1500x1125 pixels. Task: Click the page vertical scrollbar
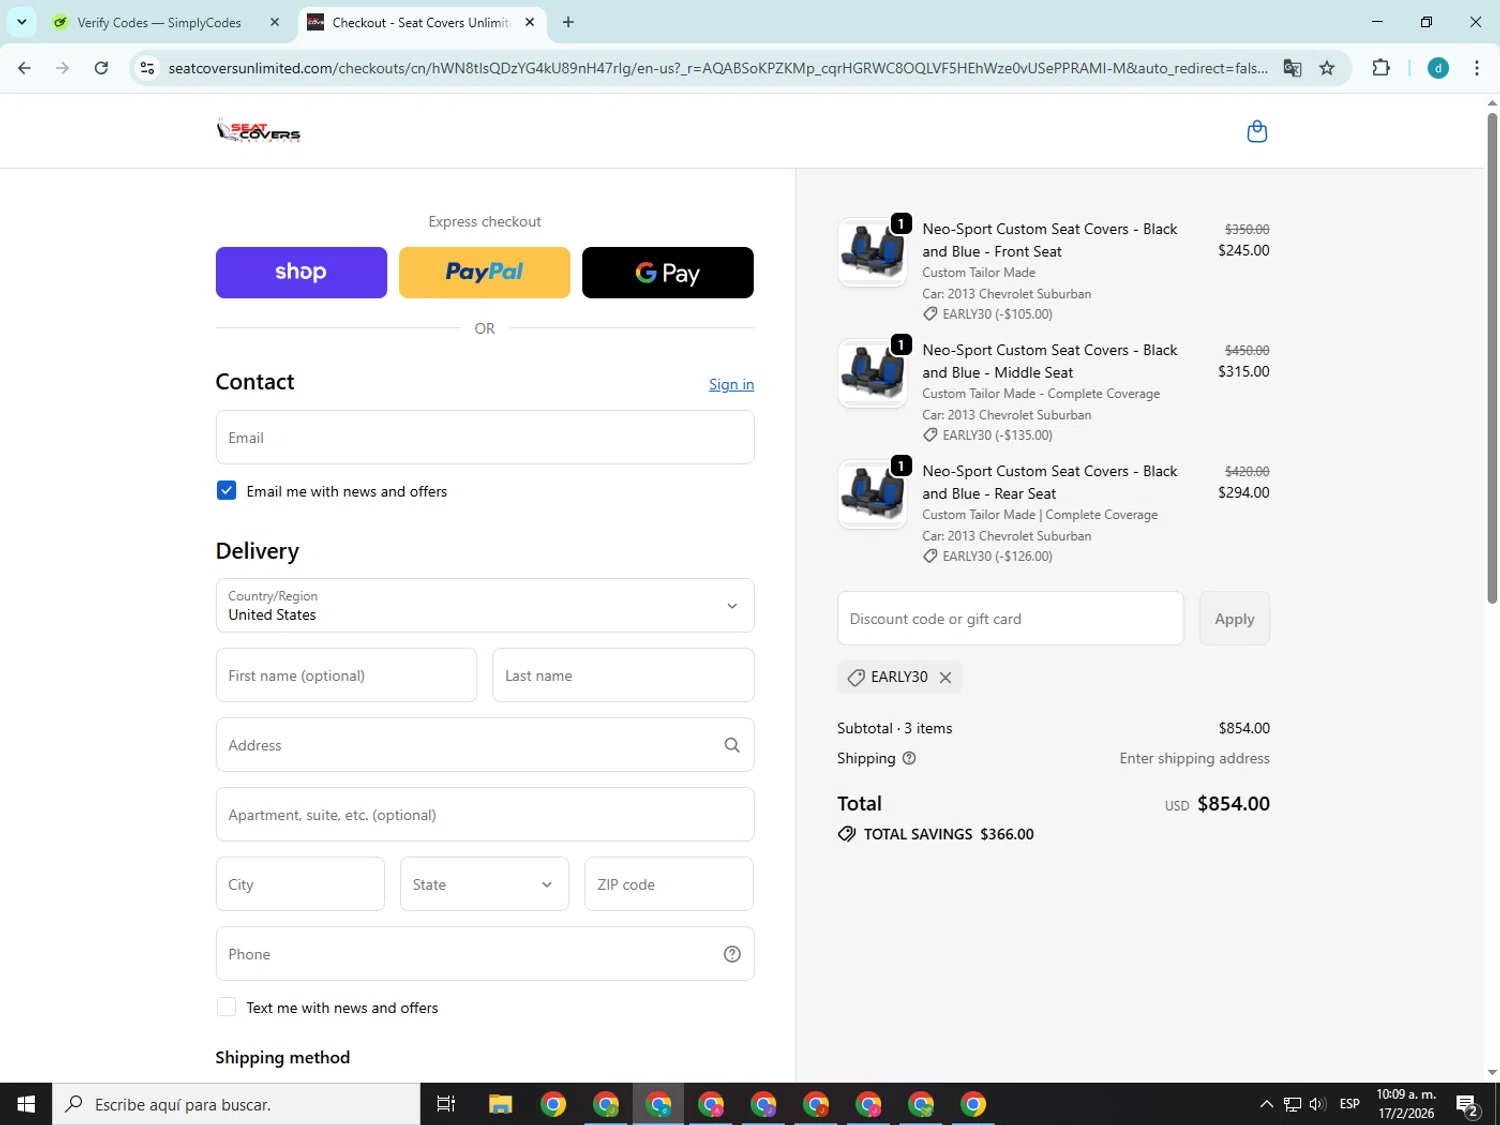(x=1492, y=360)
